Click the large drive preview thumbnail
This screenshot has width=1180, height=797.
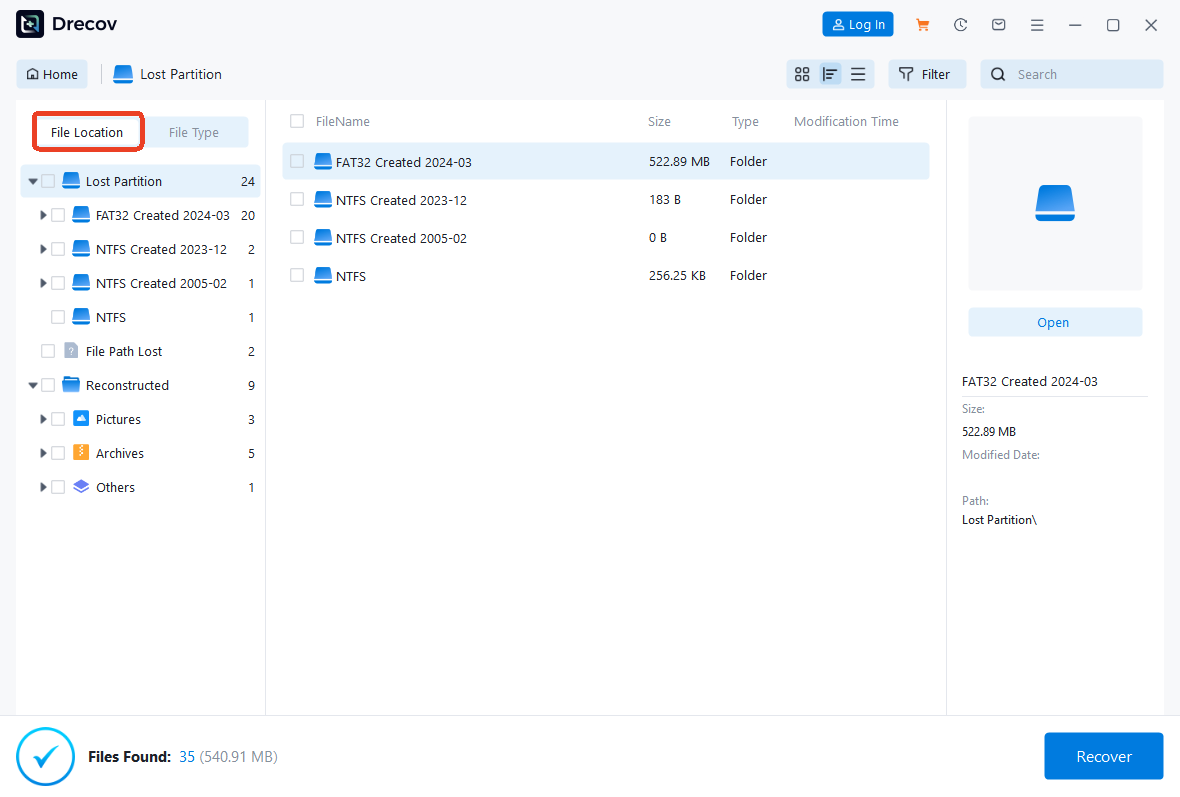pyautogui.click(x=1055, y=204)
